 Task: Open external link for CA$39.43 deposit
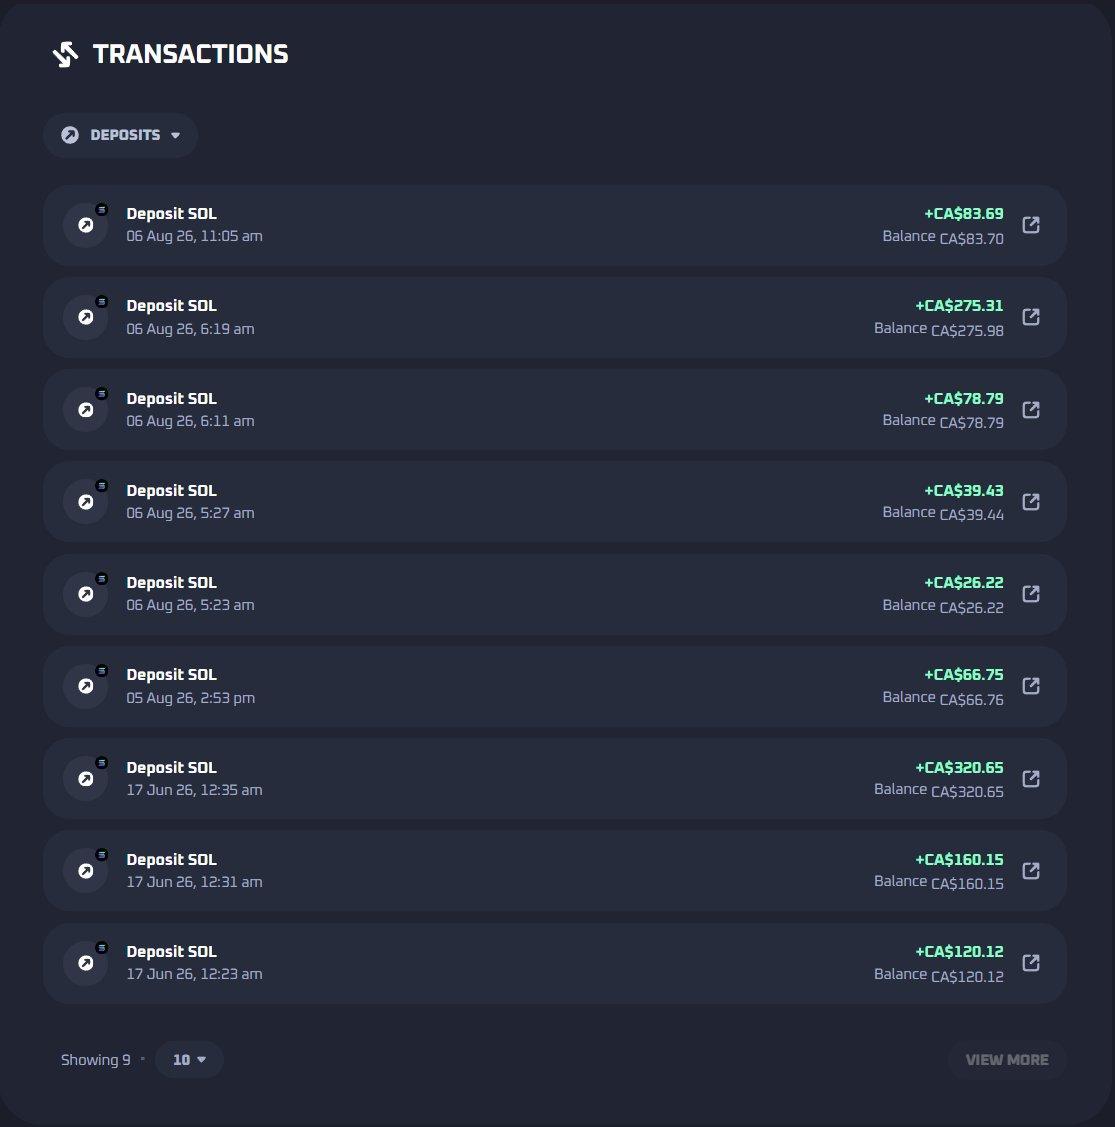point(1031,502)
